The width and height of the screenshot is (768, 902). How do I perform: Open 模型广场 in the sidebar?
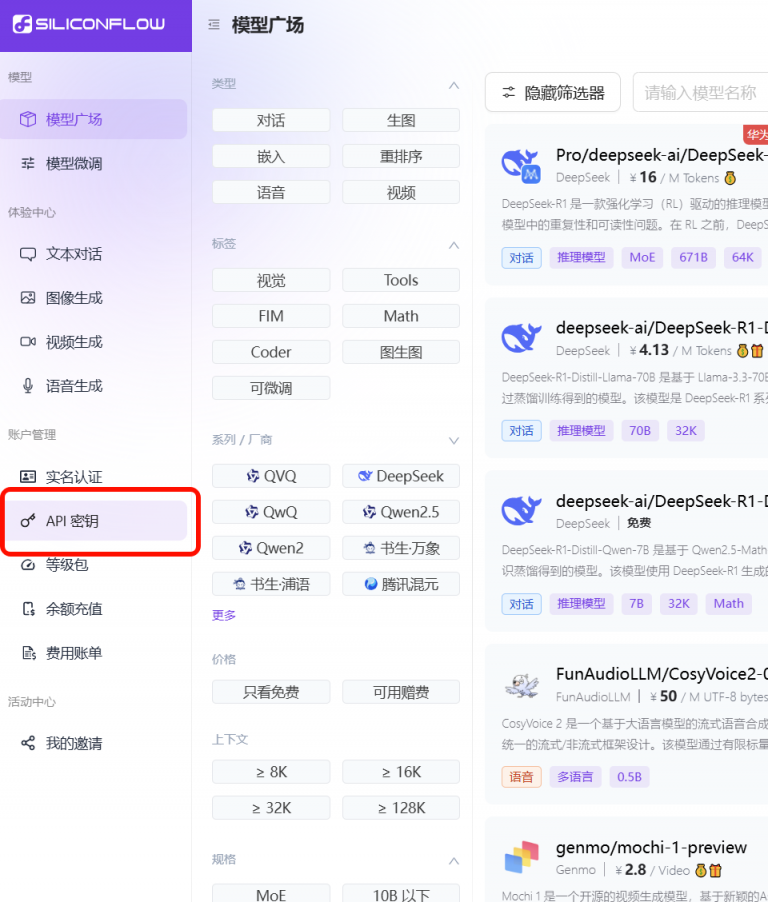tap(94, 119)
